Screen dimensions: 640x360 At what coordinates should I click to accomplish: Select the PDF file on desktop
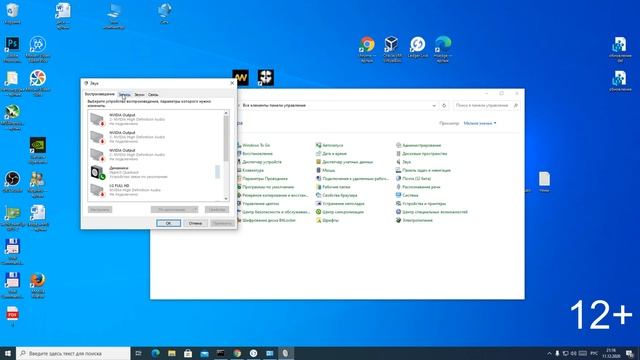pos(12,316)
